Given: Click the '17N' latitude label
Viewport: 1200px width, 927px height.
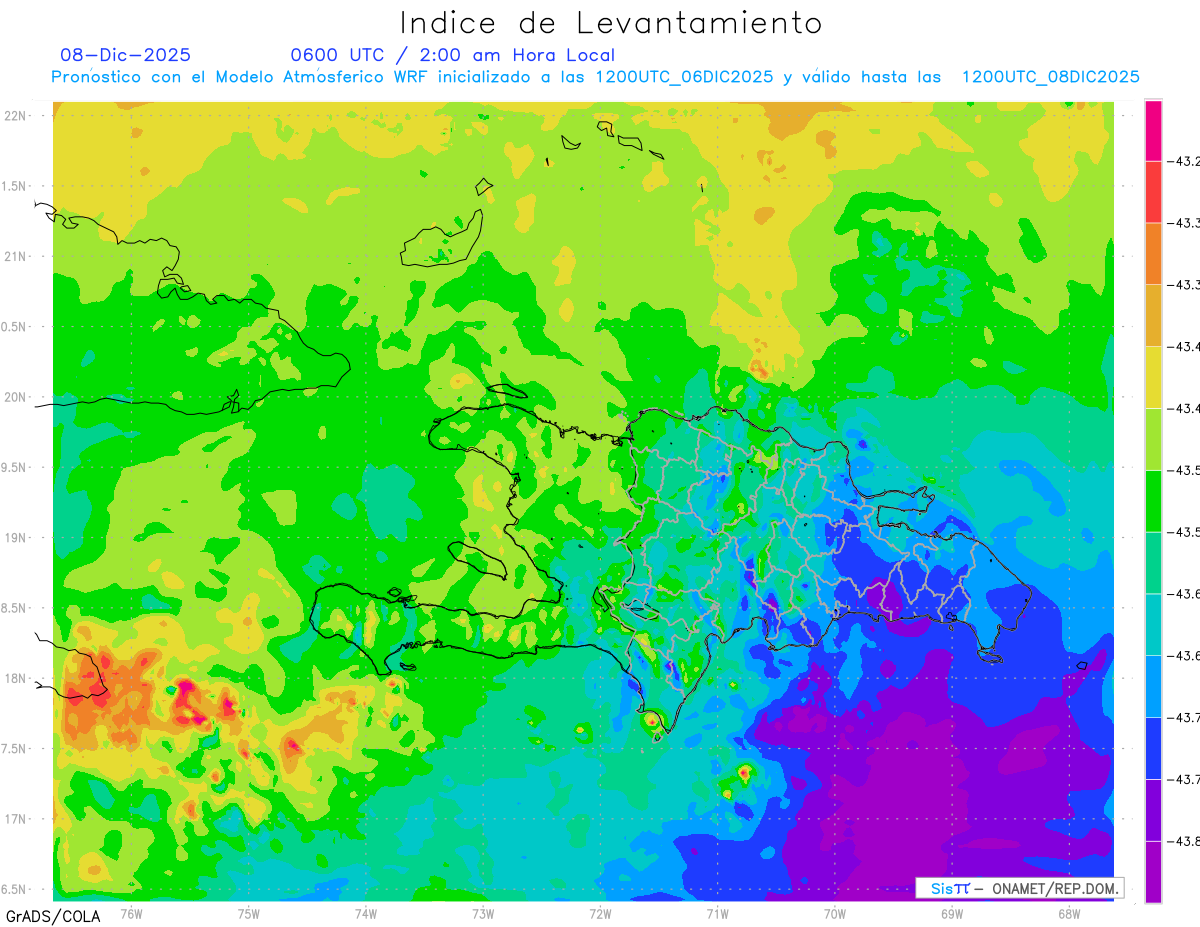Looking at the screenshot, I should click(x=16, y=818).
